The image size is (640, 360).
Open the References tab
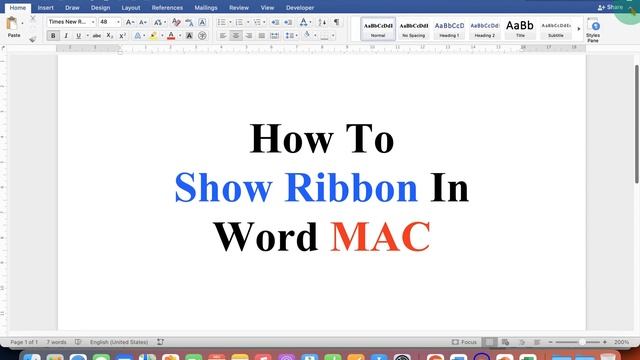167,8
